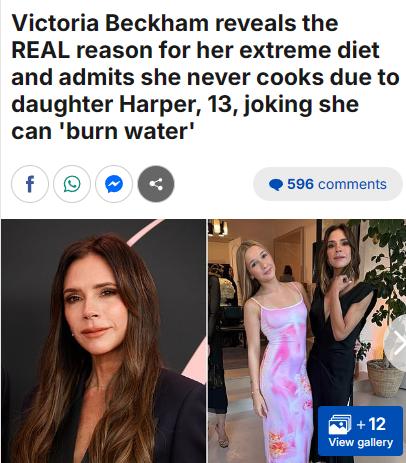Share the article on Facebook
406x463 pixels.
point(30,184)
